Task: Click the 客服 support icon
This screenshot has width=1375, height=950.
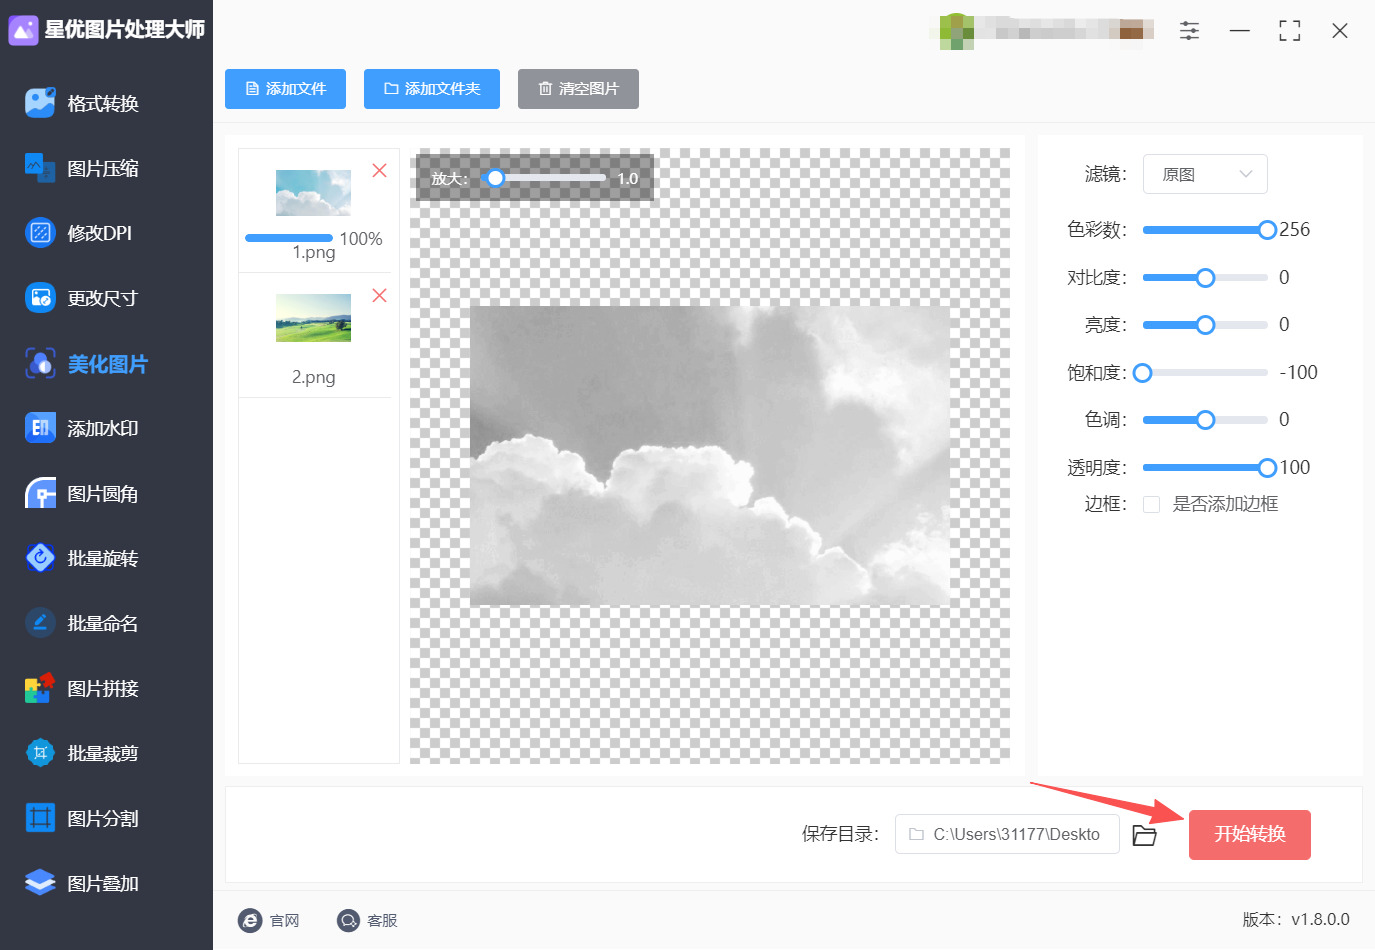Action: [x=348, y=920]
